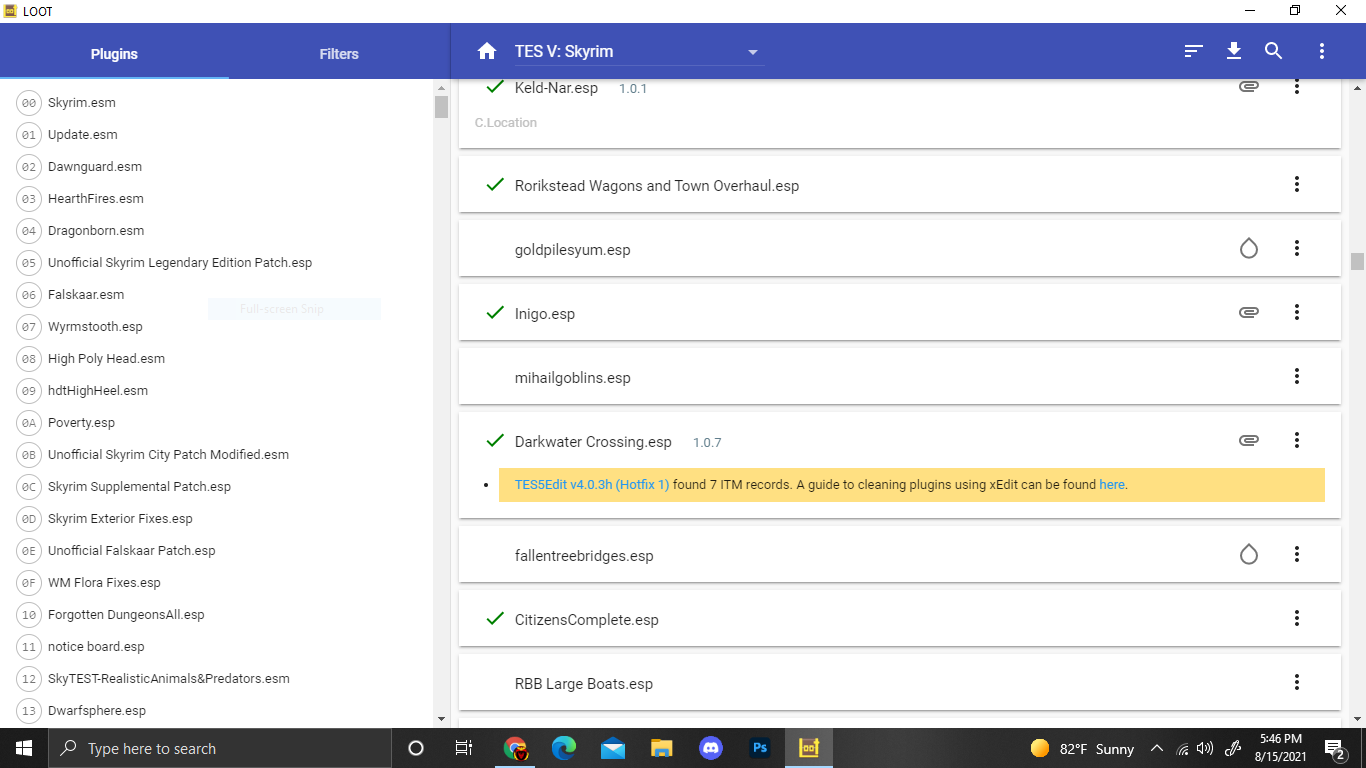Click Keld-Nar.esp user metadata paperclip icon
Image resolution: width=1366 pixels, height=768 pixels.
point(1248,87)
